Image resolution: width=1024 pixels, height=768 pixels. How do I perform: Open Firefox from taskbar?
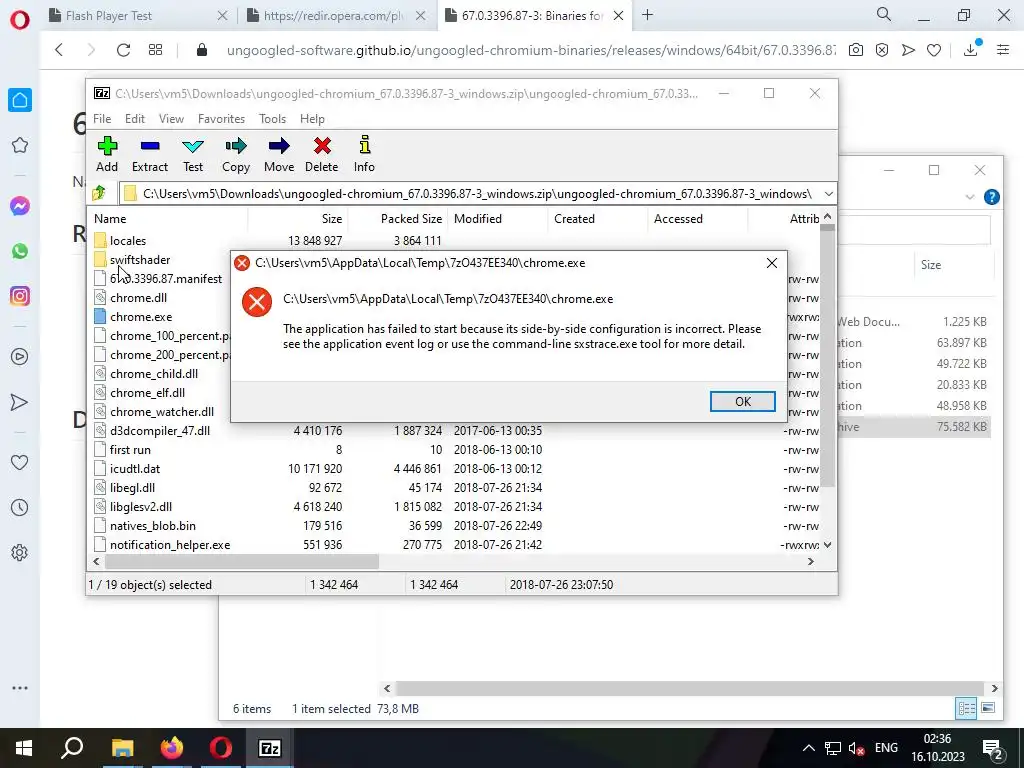coord(172,748)
